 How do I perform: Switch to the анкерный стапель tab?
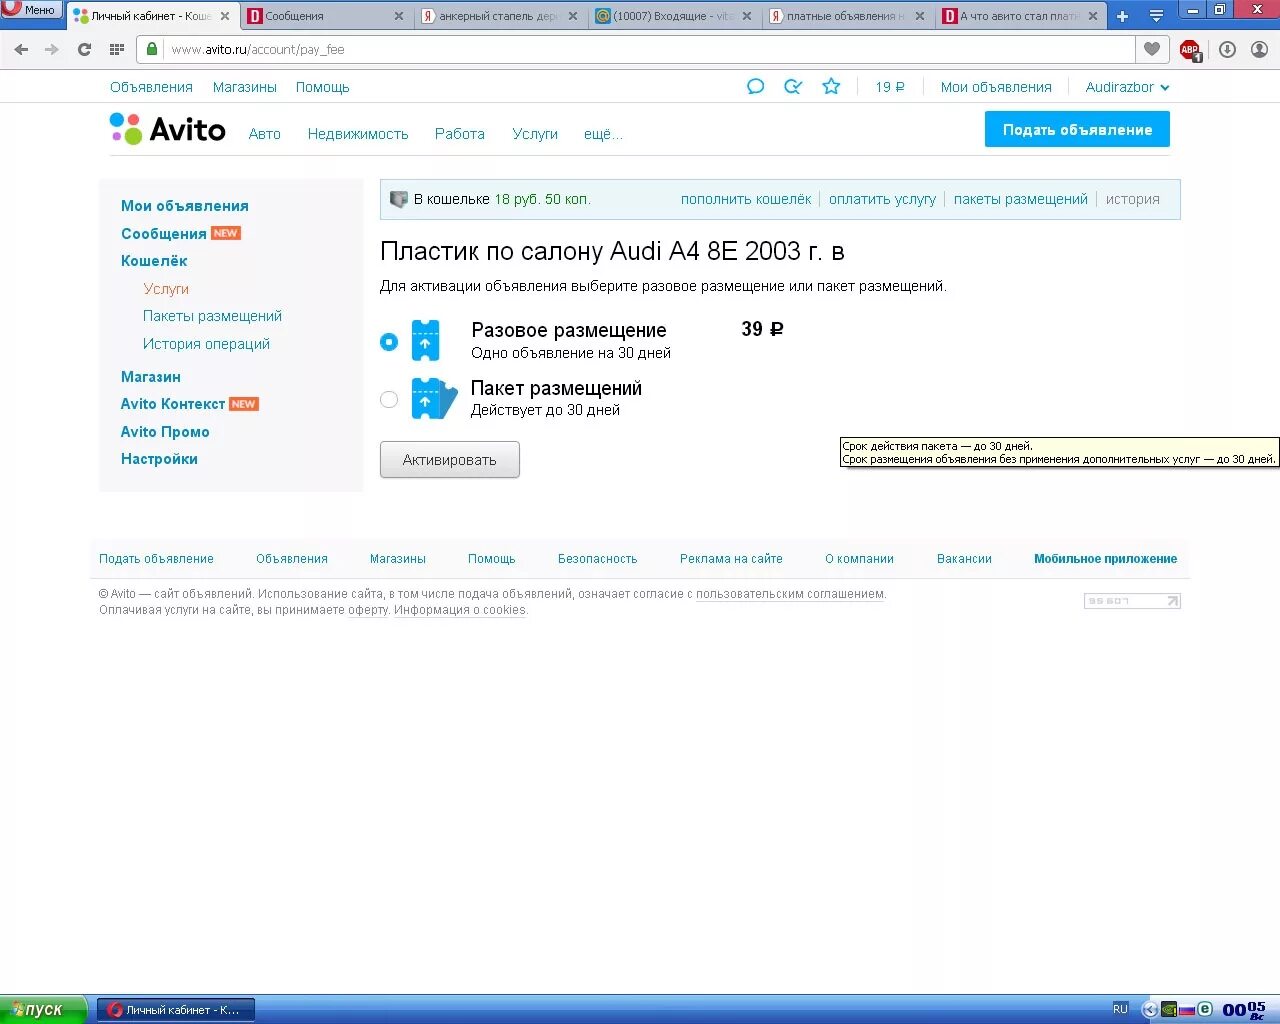499,16
